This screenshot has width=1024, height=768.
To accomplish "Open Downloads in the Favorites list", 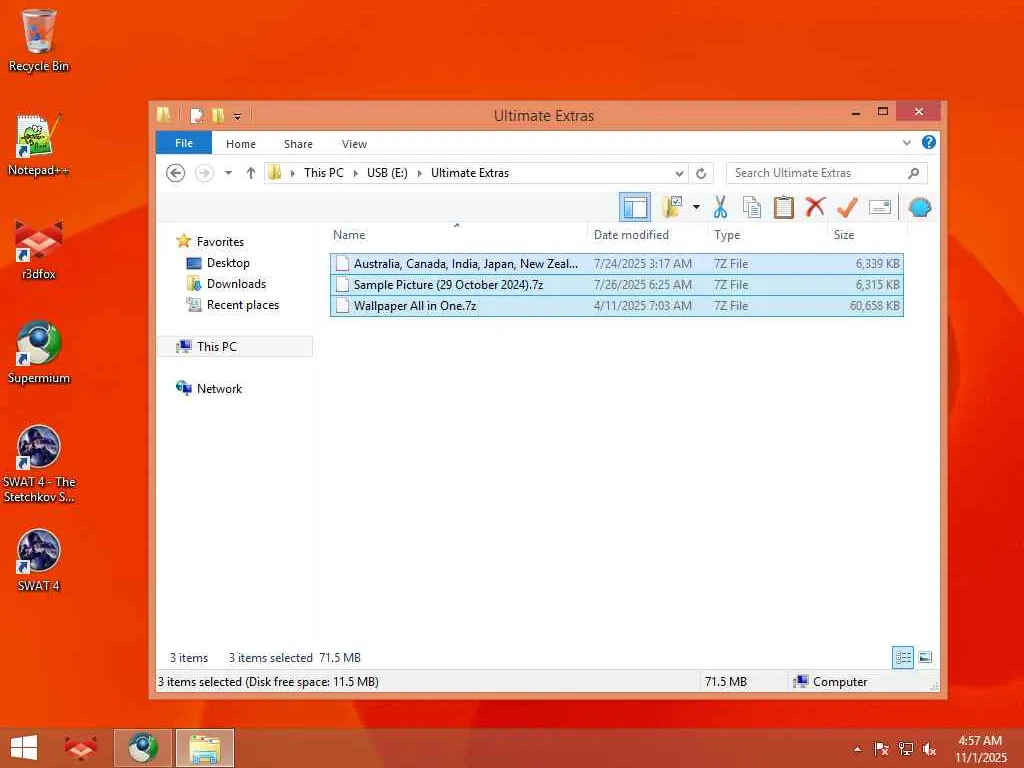I will [x=236, y=283].
